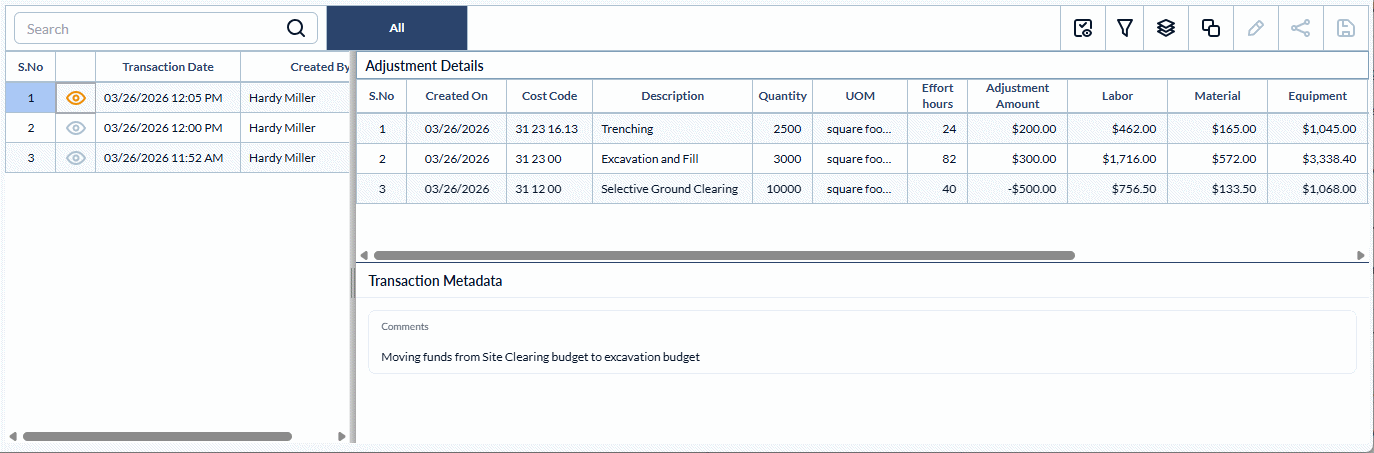The image size is (1374, 453).
Task: Click the pencil edit icon
Action: pos(1255,28)
